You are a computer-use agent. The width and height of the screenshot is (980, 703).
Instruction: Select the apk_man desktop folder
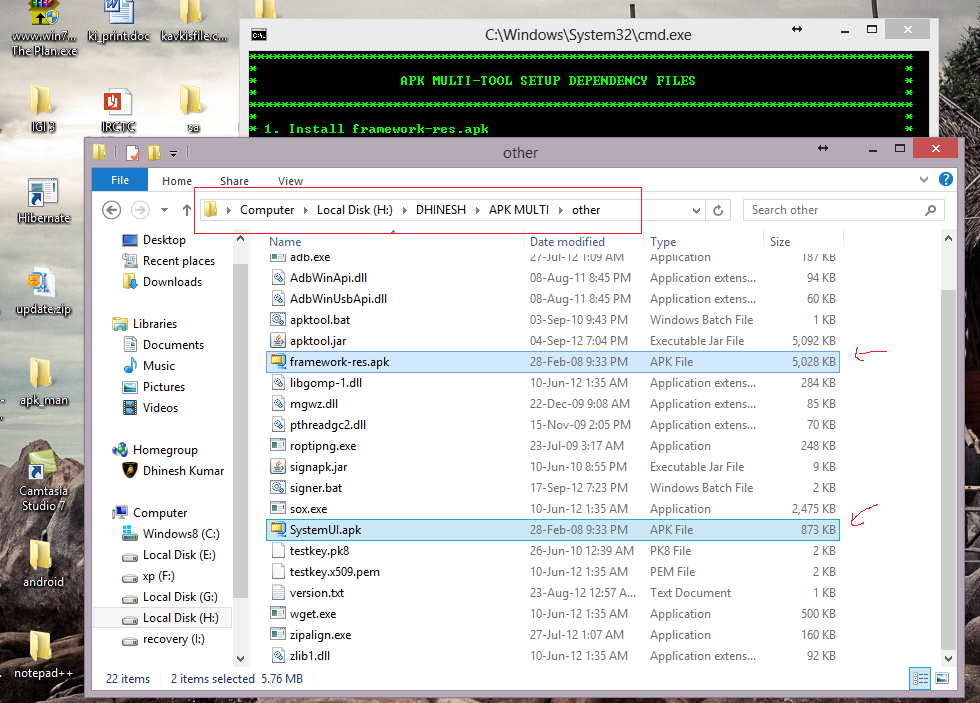pos(43,382)
